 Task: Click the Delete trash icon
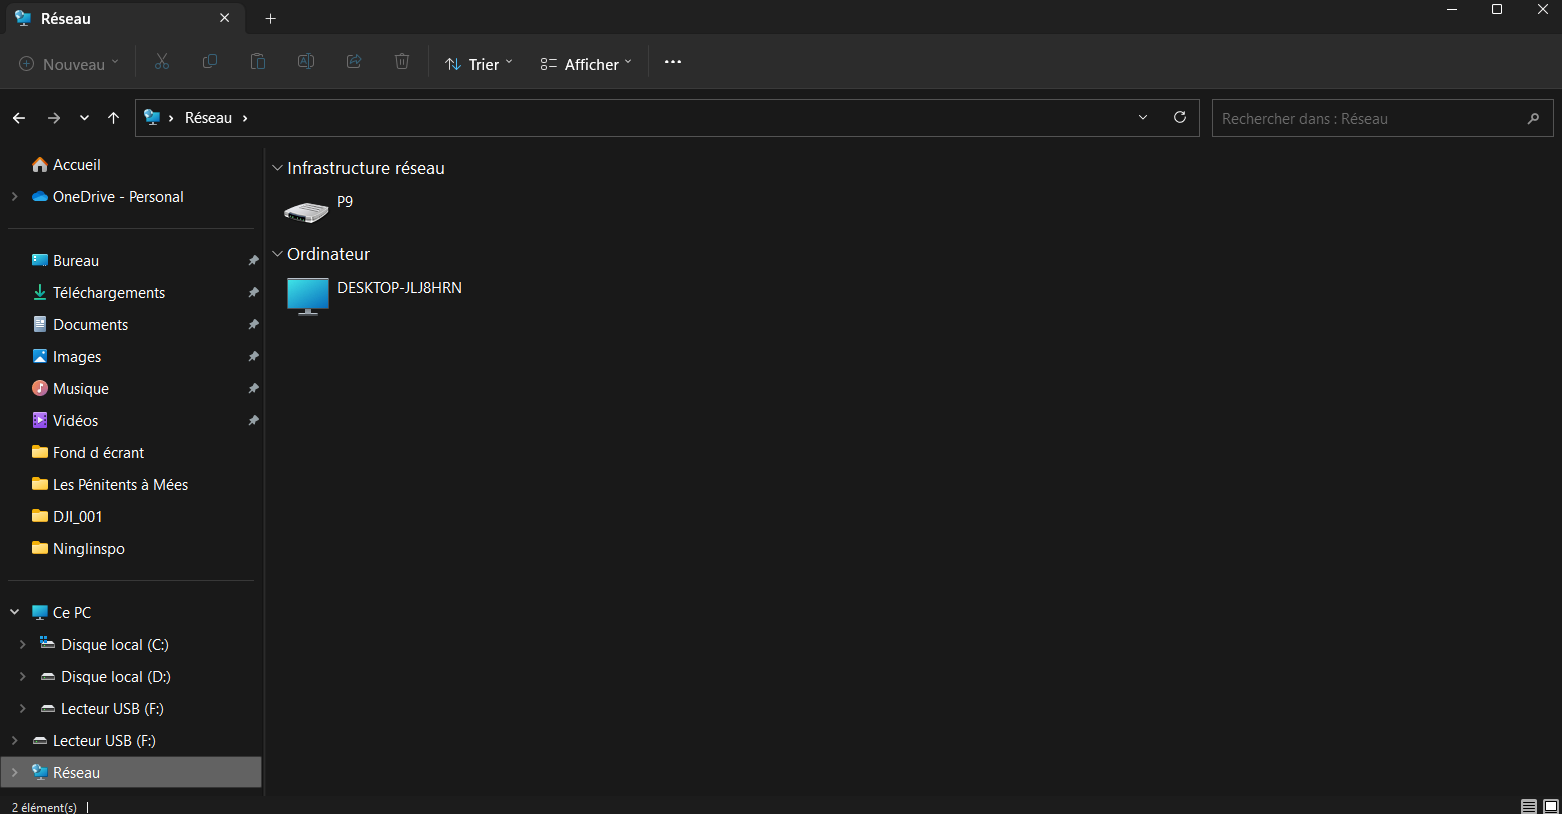(402, 62)
